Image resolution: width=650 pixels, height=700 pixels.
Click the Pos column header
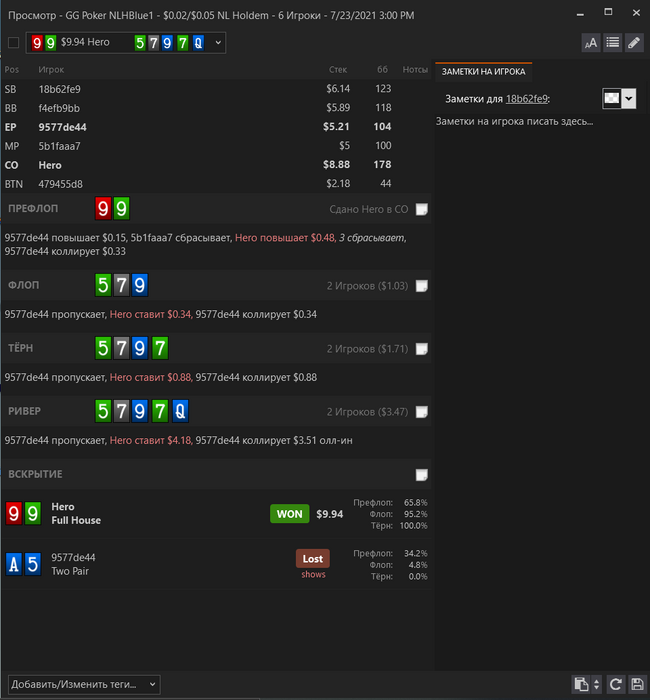point(12,70)
